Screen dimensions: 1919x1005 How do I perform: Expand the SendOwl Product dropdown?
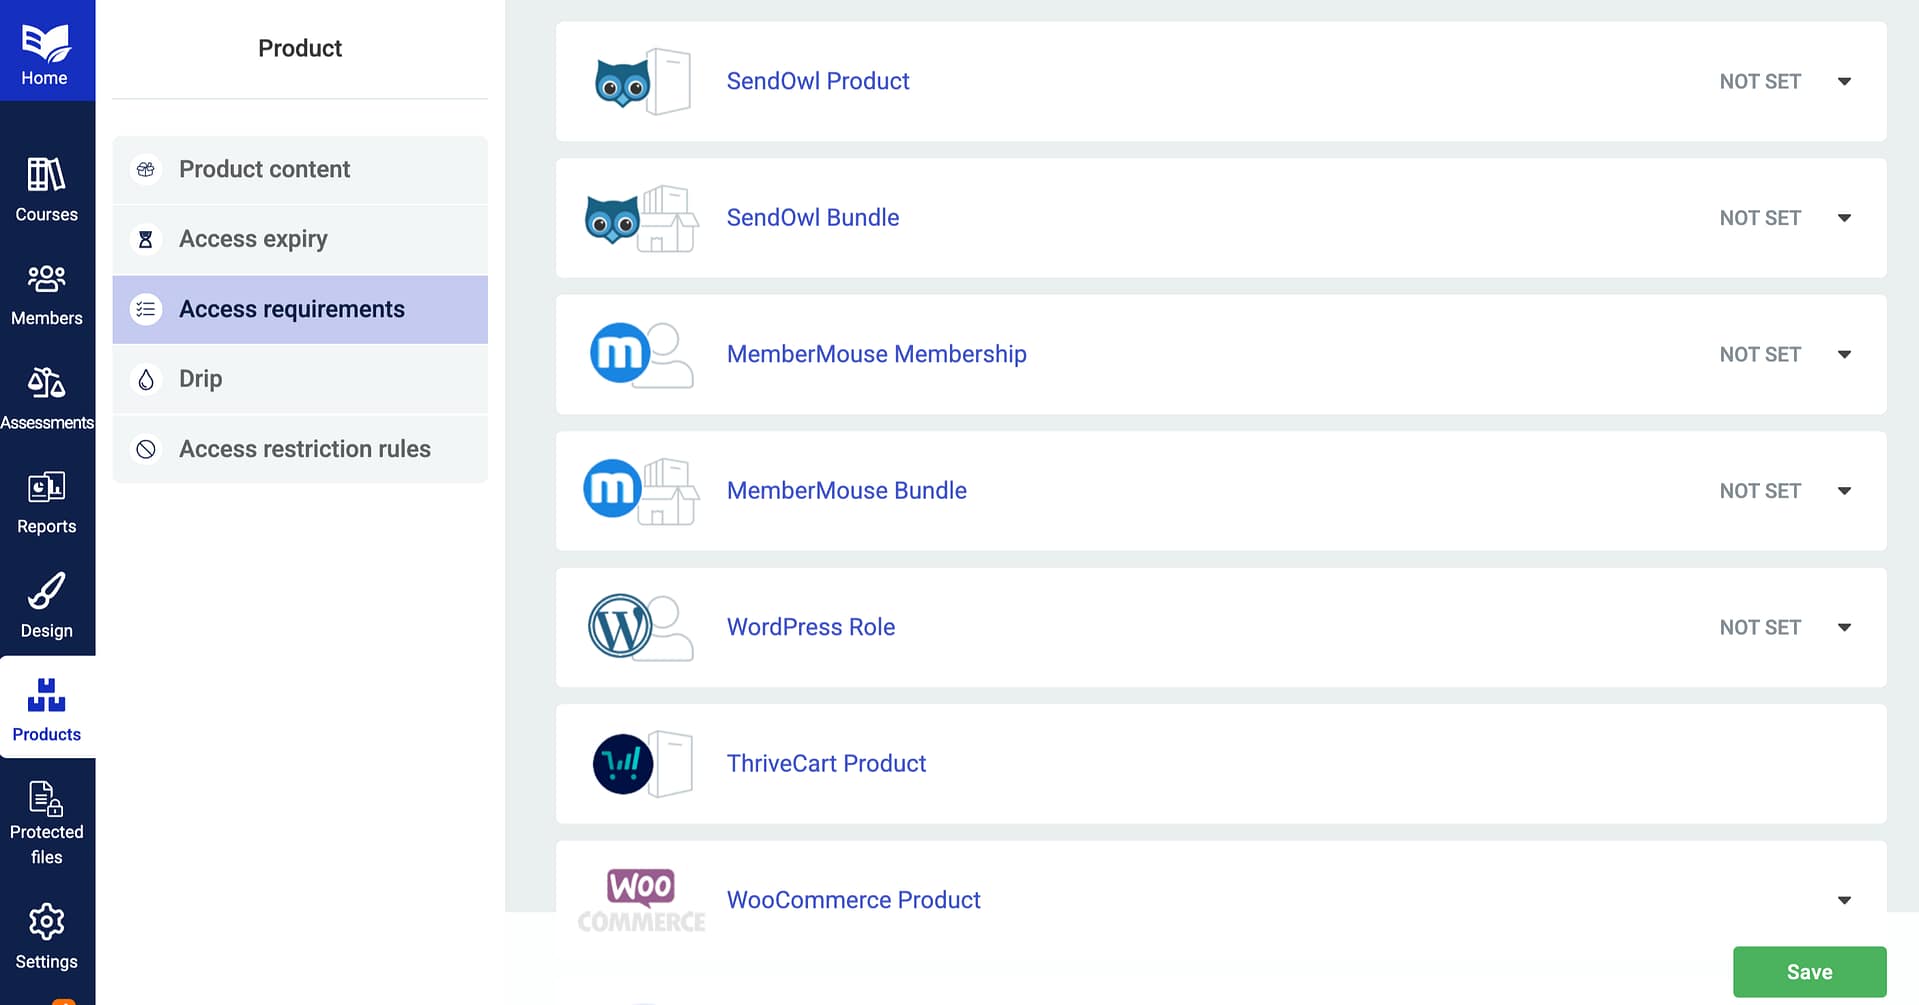pyautogui.click(x=1845, y=81)
